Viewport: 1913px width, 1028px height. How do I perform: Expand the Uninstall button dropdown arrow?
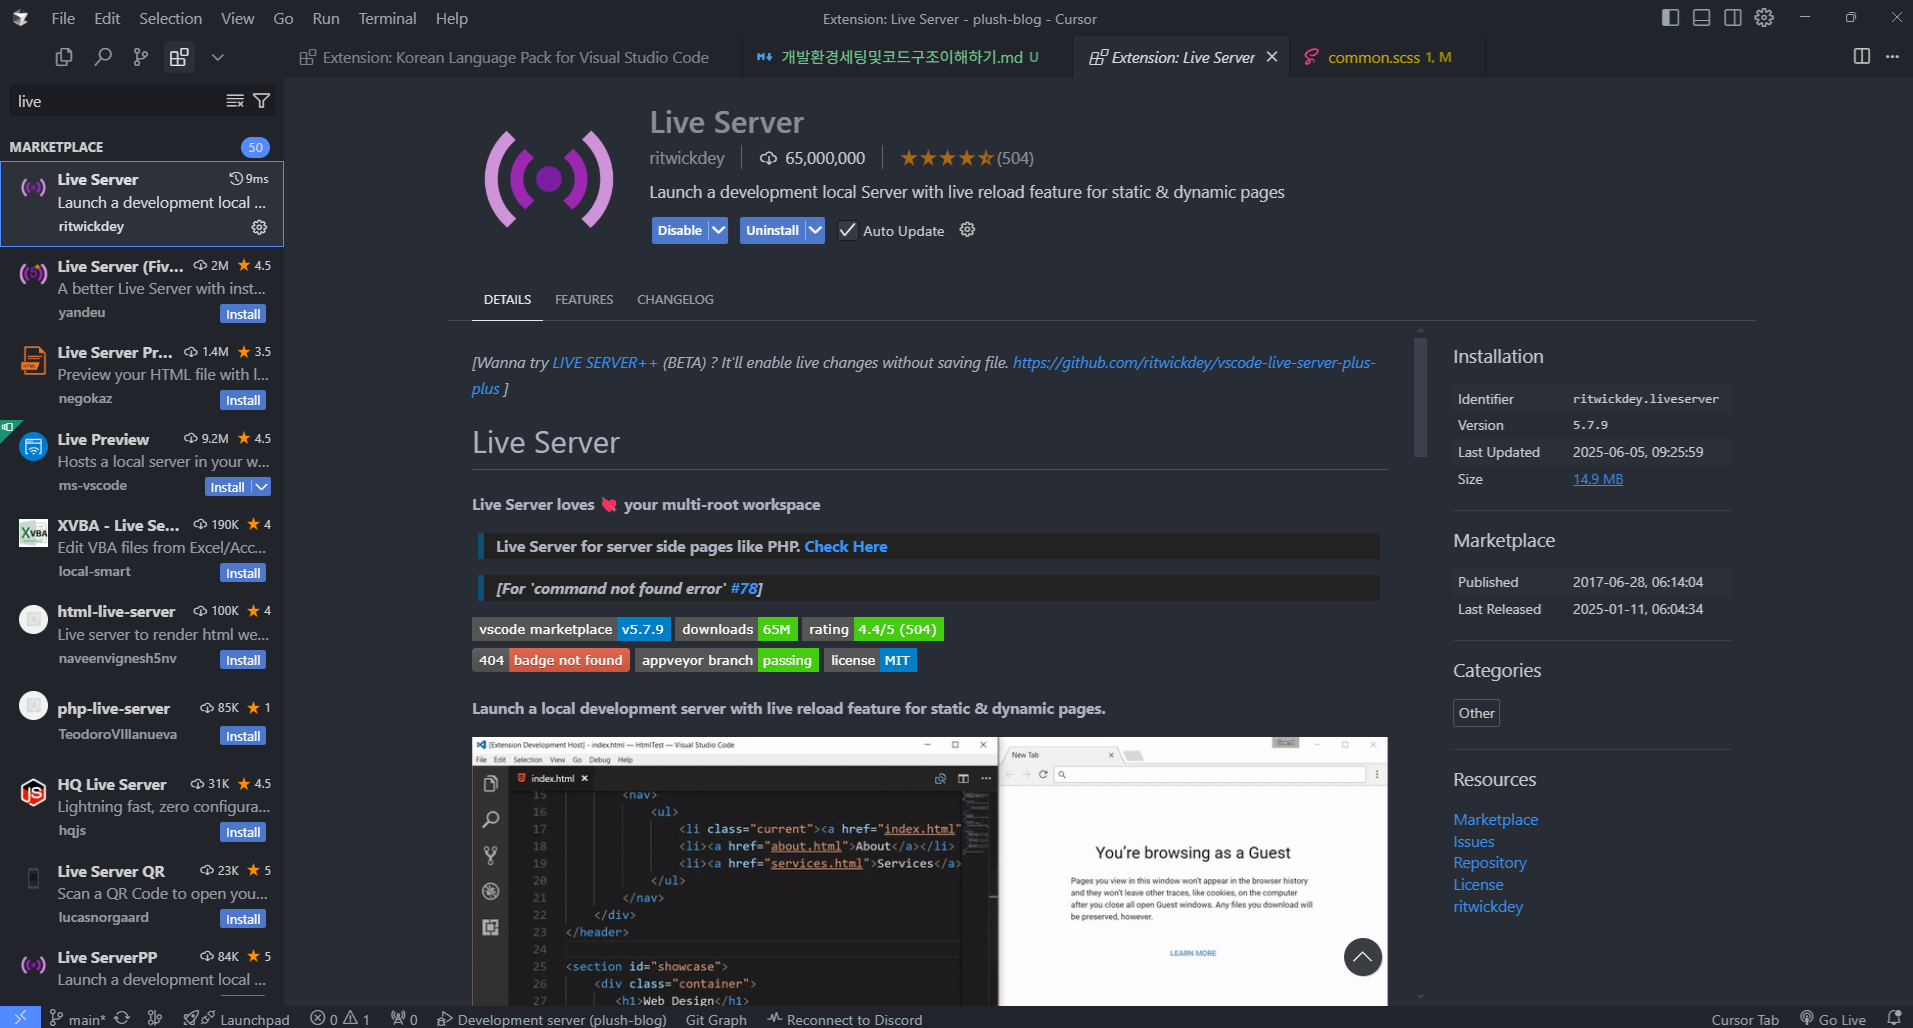(x=815, y=231)
